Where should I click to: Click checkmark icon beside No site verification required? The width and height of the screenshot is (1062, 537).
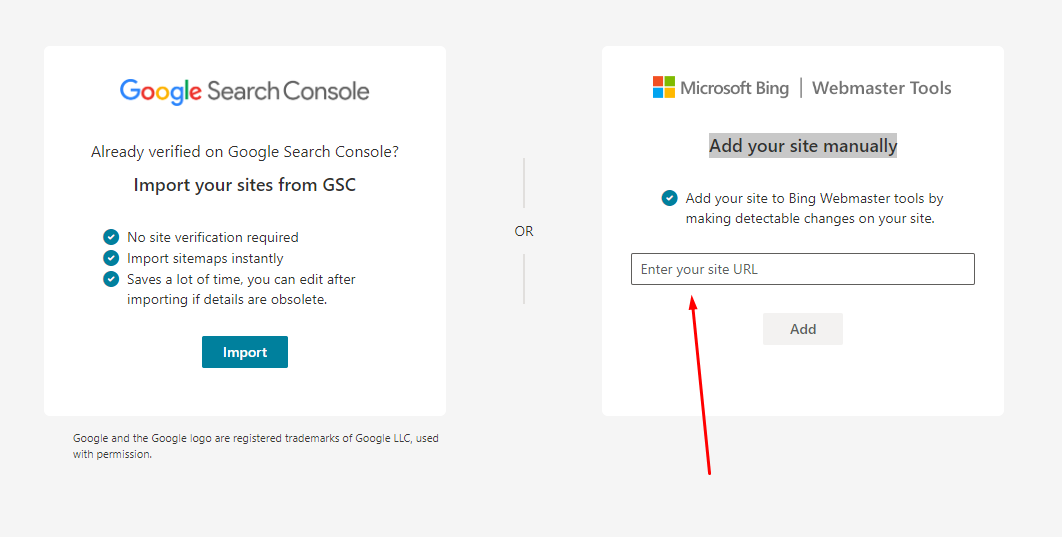[111, 237]
